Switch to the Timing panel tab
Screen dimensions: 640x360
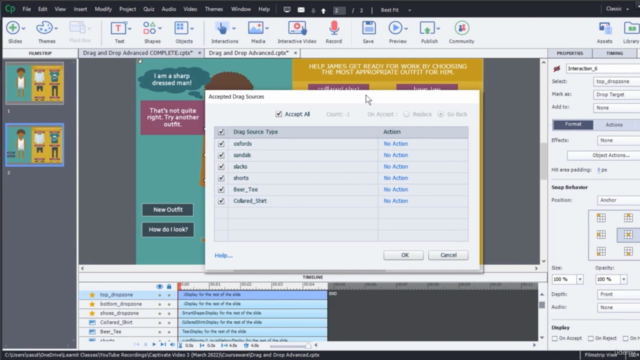click(614, 53)
